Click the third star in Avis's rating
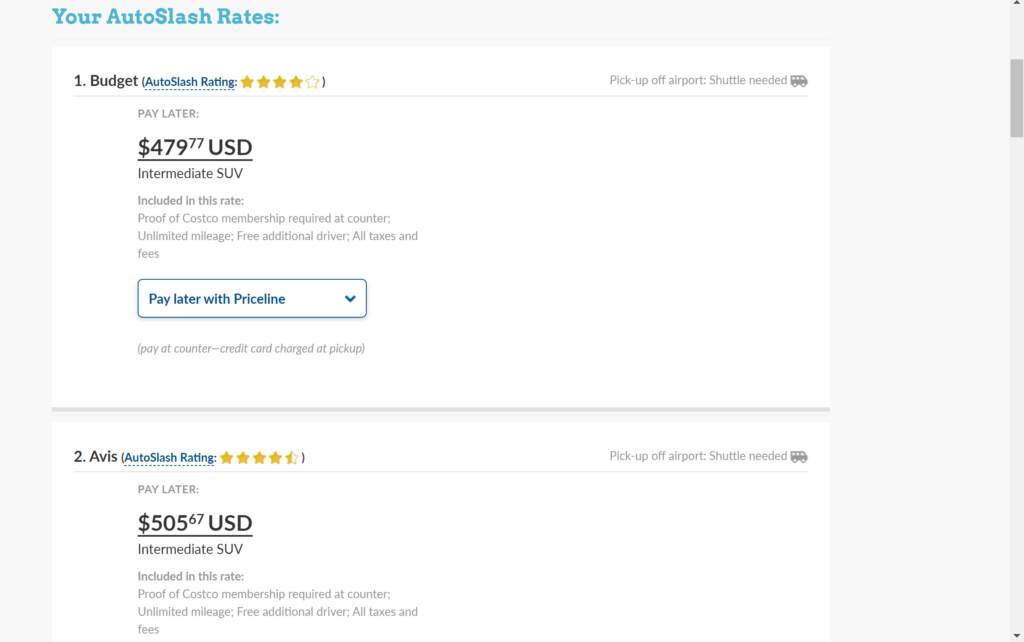The height and width of the screenshot is (642, 1024). (x=259, y=457)
